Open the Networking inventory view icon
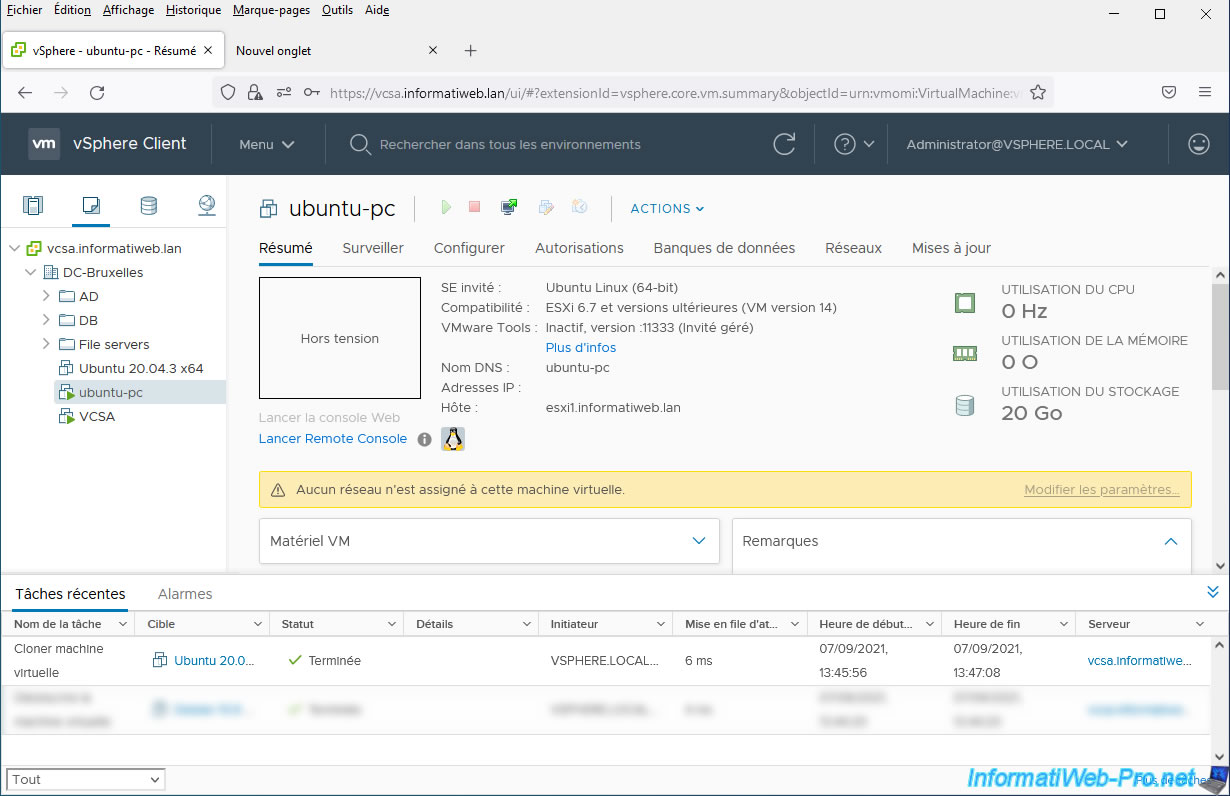This screenshot has width=1230, height=796. (207, 206)
